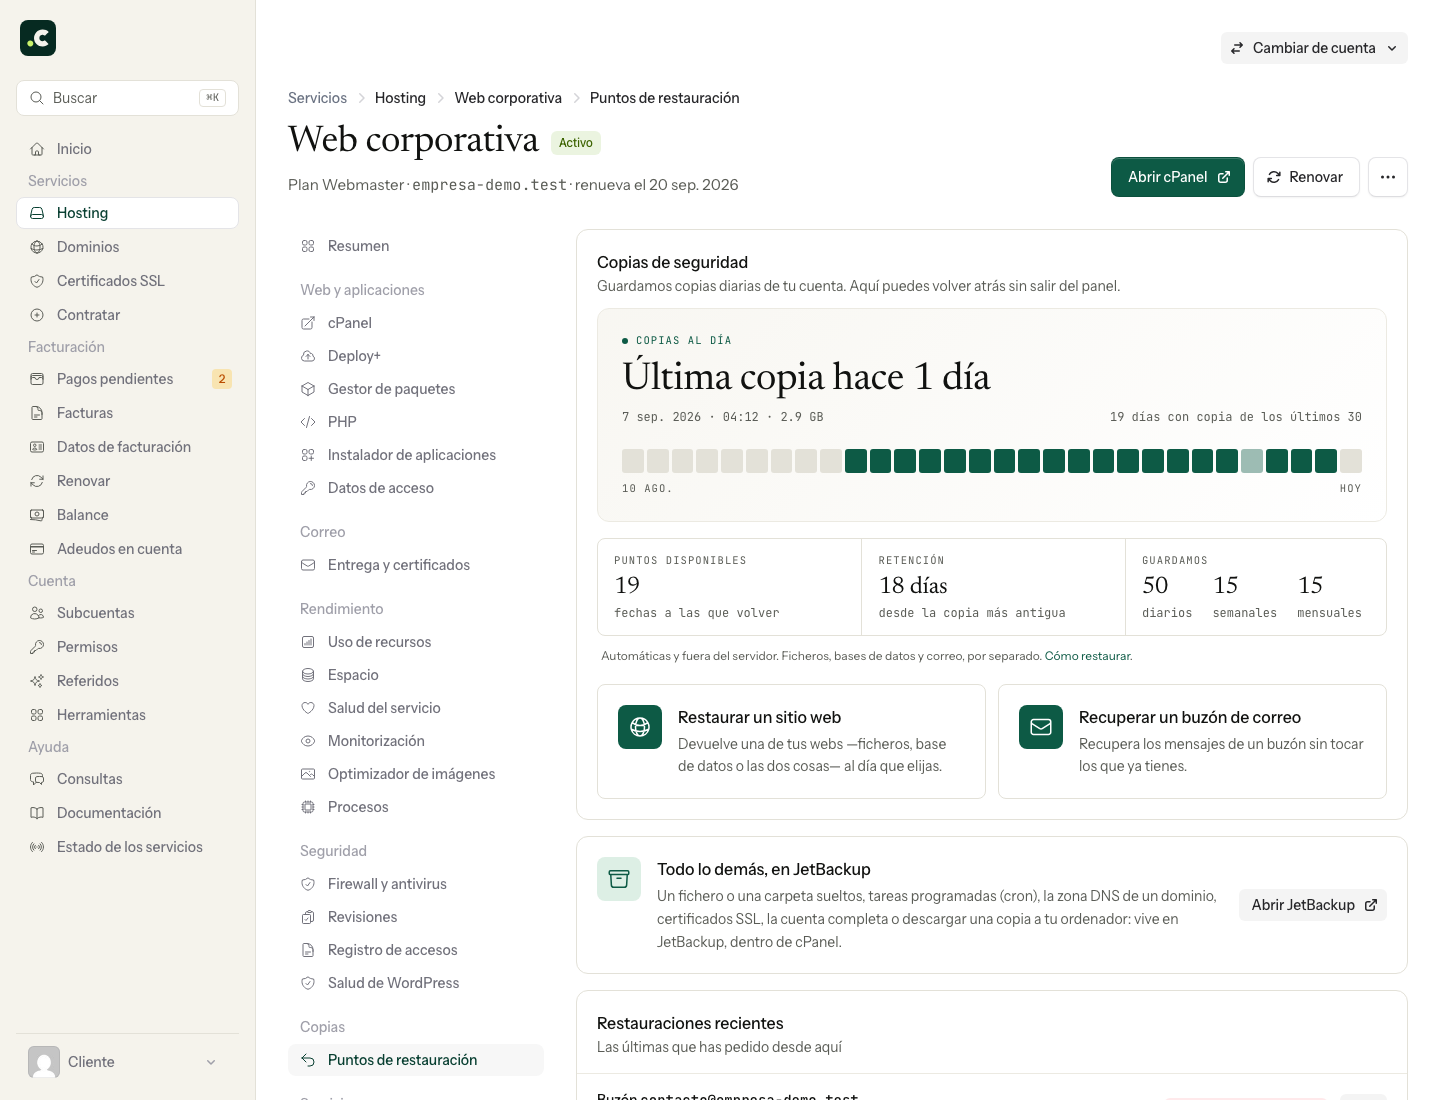Click the globe icon in Restaurar un sitio web
The height and width of the screenshot is (1100, 1440).
640,727
